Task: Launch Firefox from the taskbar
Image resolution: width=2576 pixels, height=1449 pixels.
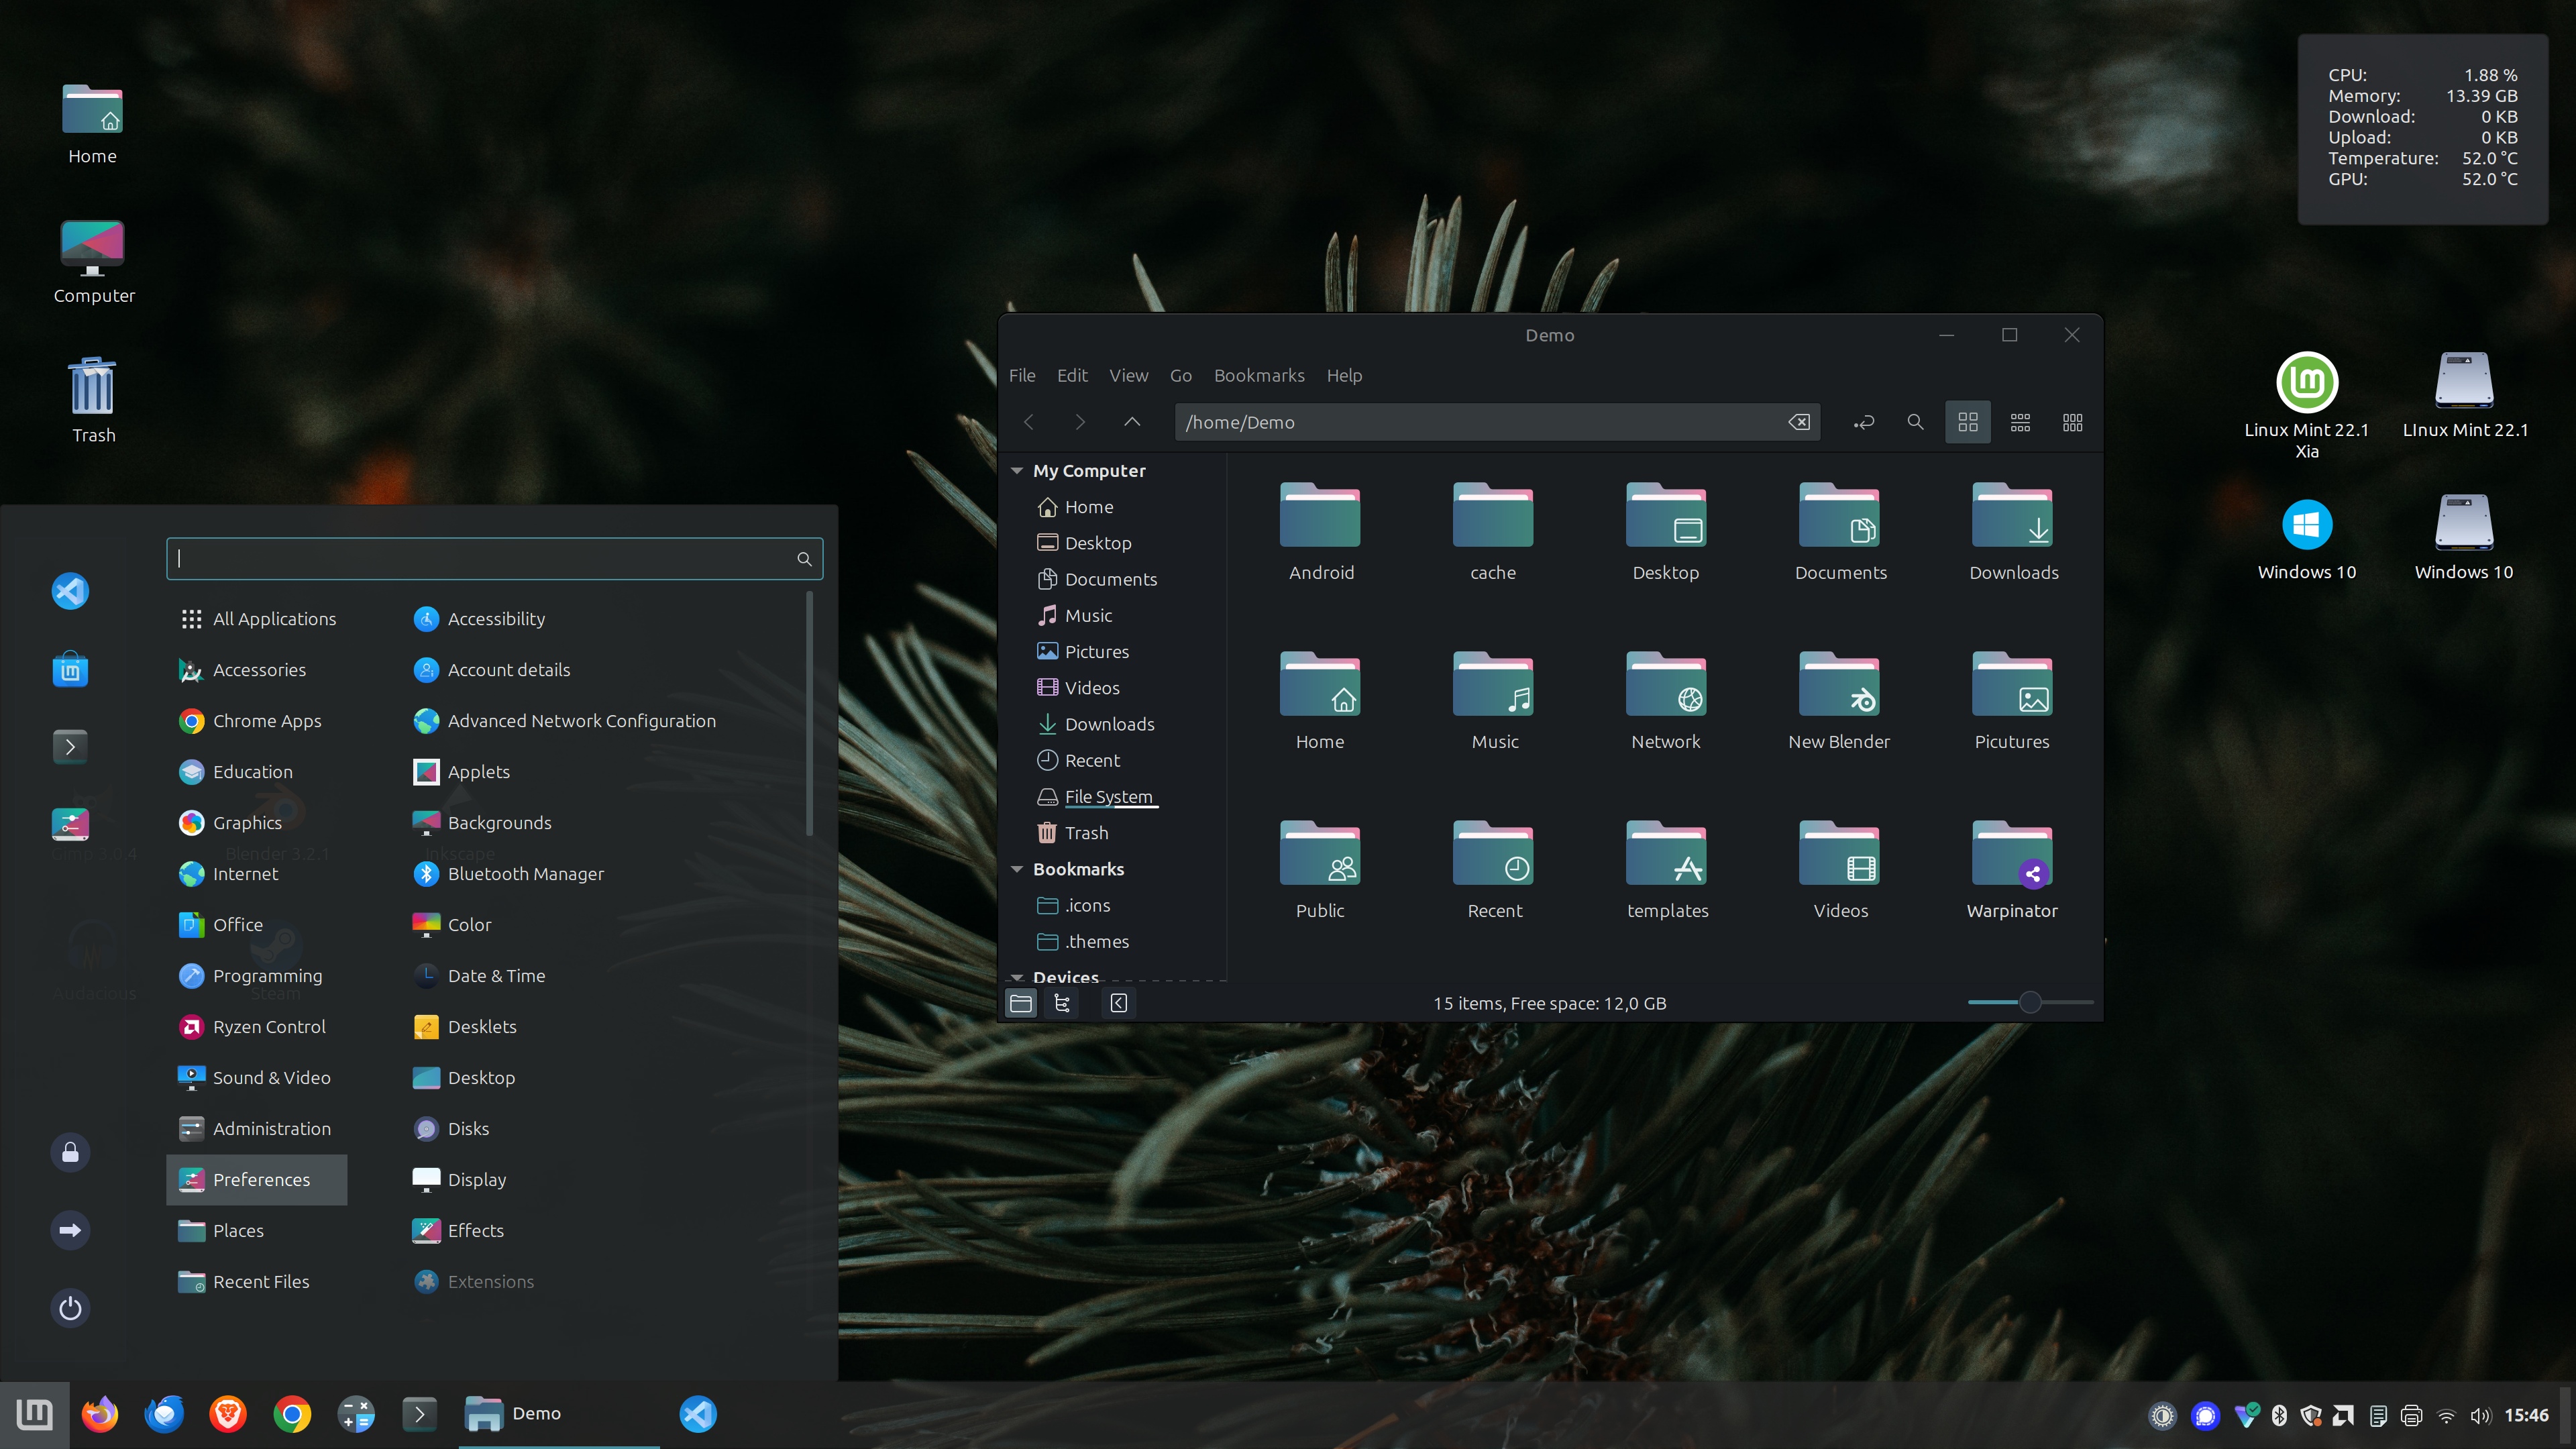Action: click(x=99, y=1414)
